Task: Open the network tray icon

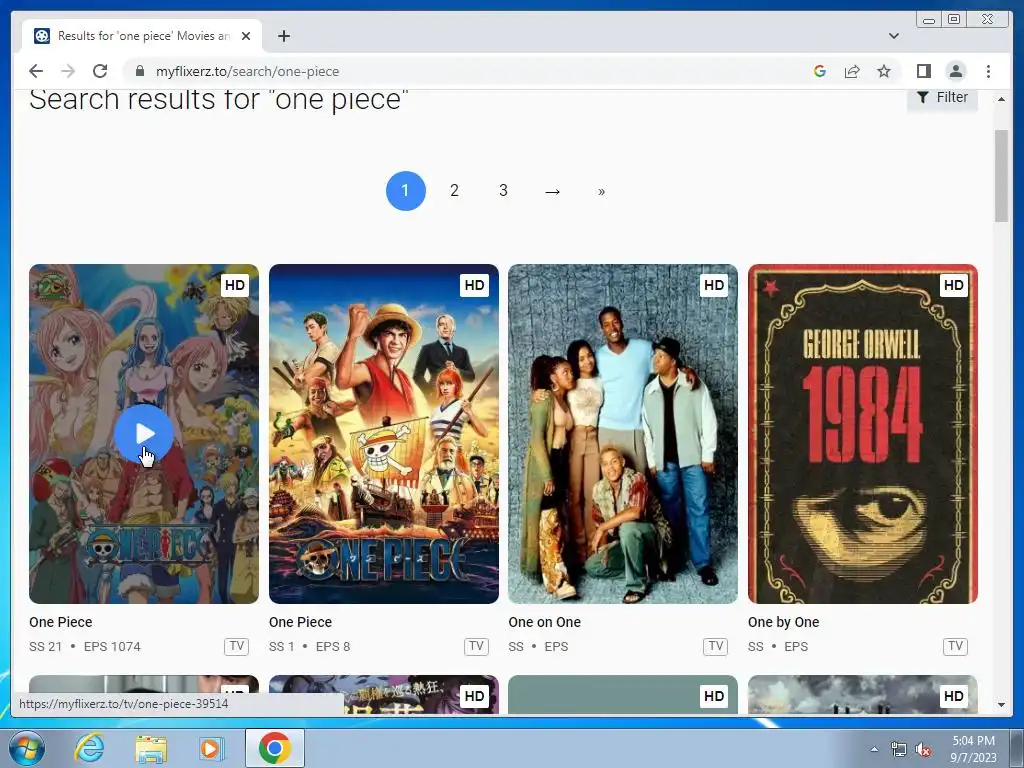Action: pos(899,750)
